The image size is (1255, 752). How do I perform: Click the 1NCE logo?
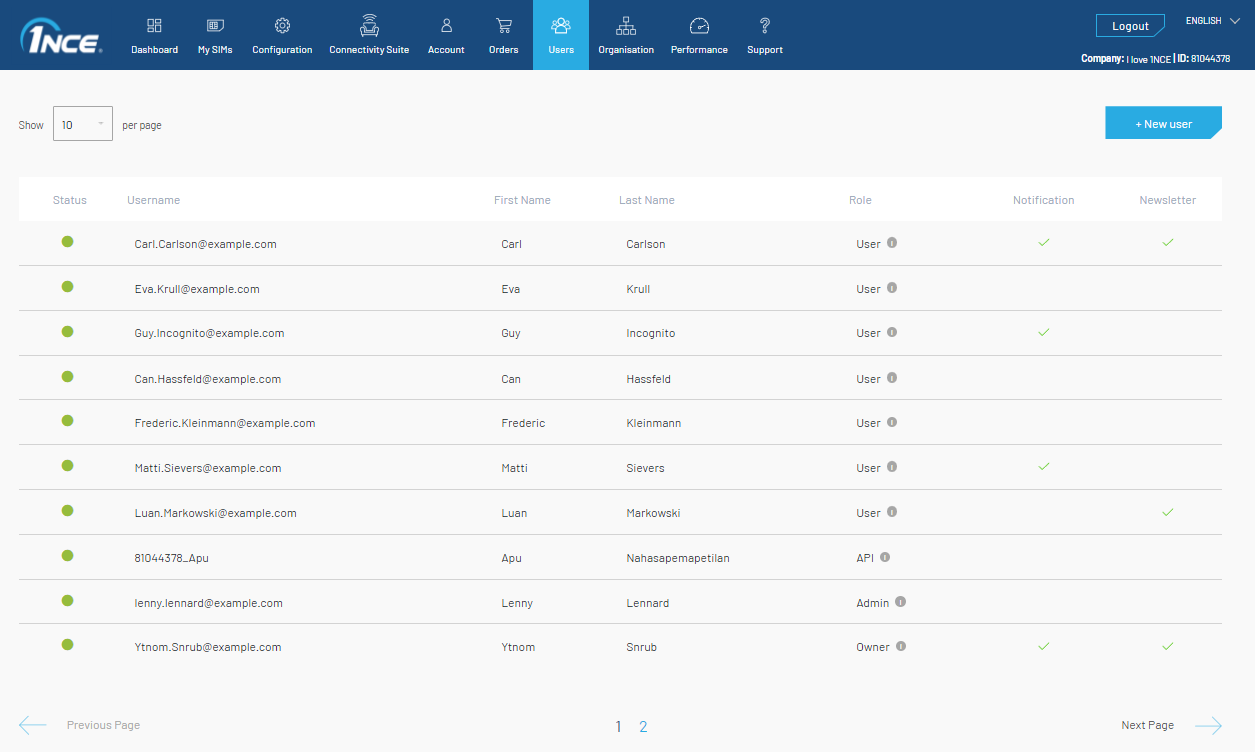60,36
